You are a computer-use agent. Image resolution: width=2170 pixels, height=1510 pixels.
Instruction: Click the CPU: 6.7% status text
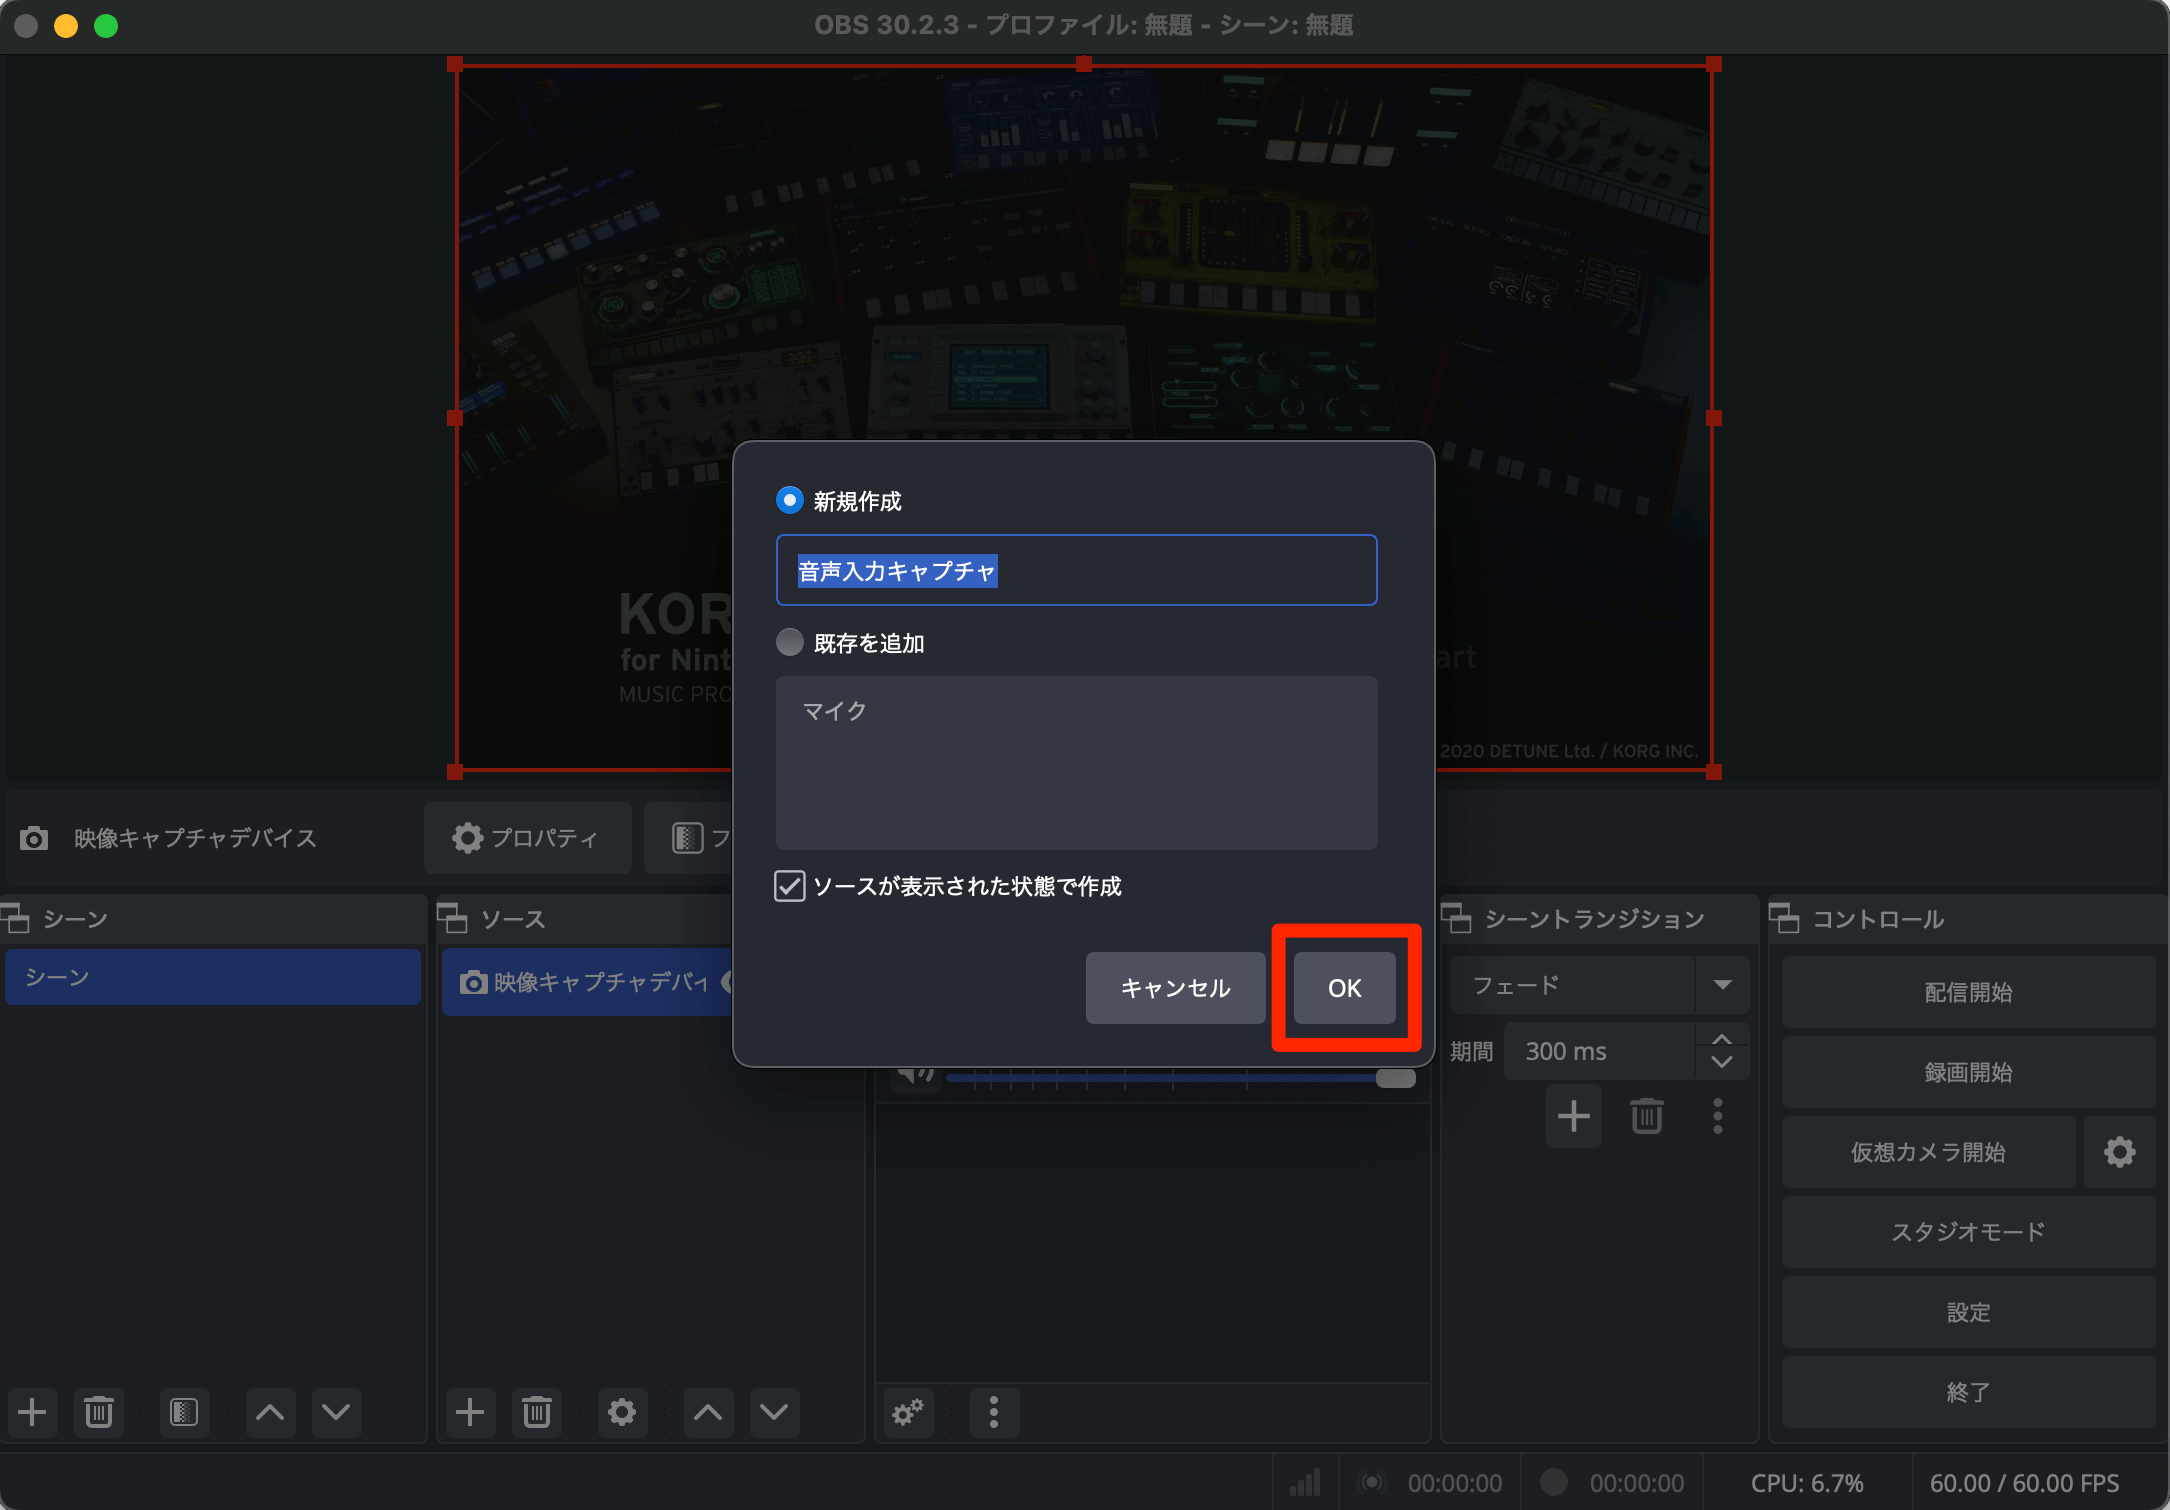[x=1807, y=1483]
